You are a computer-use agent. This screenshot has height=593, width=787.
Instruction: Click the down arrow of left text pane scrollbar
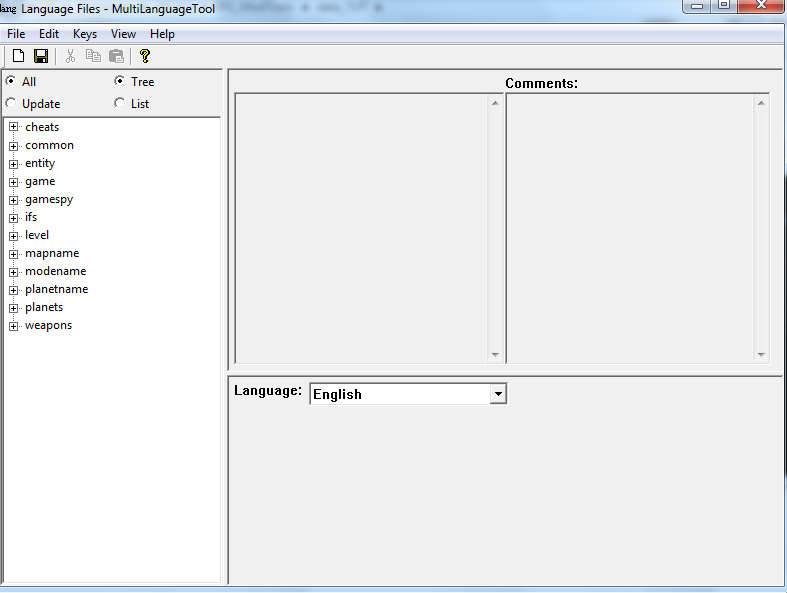coord(495,354)
